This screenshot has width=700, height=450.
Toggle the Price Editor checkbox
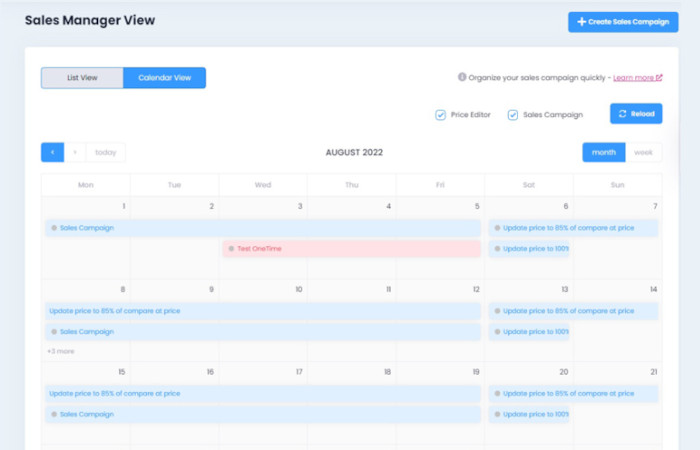pos(441,115)
